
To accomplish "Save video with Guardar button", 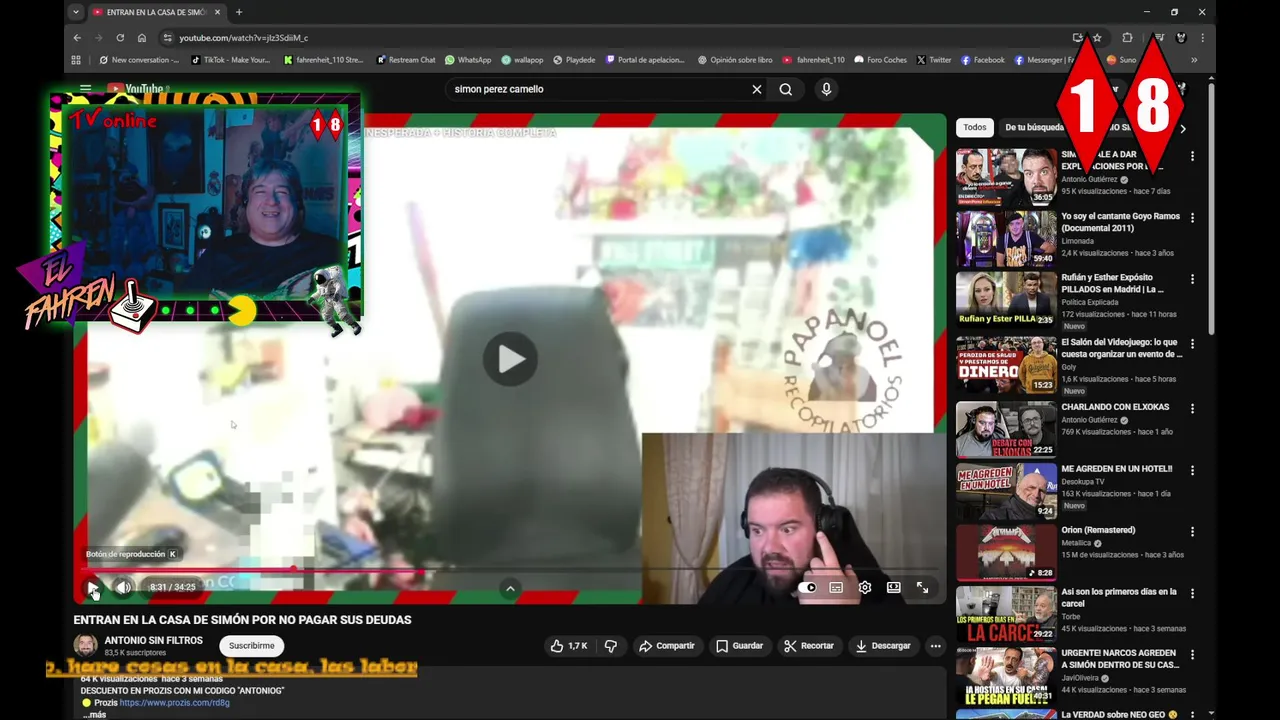I will 740,646.
